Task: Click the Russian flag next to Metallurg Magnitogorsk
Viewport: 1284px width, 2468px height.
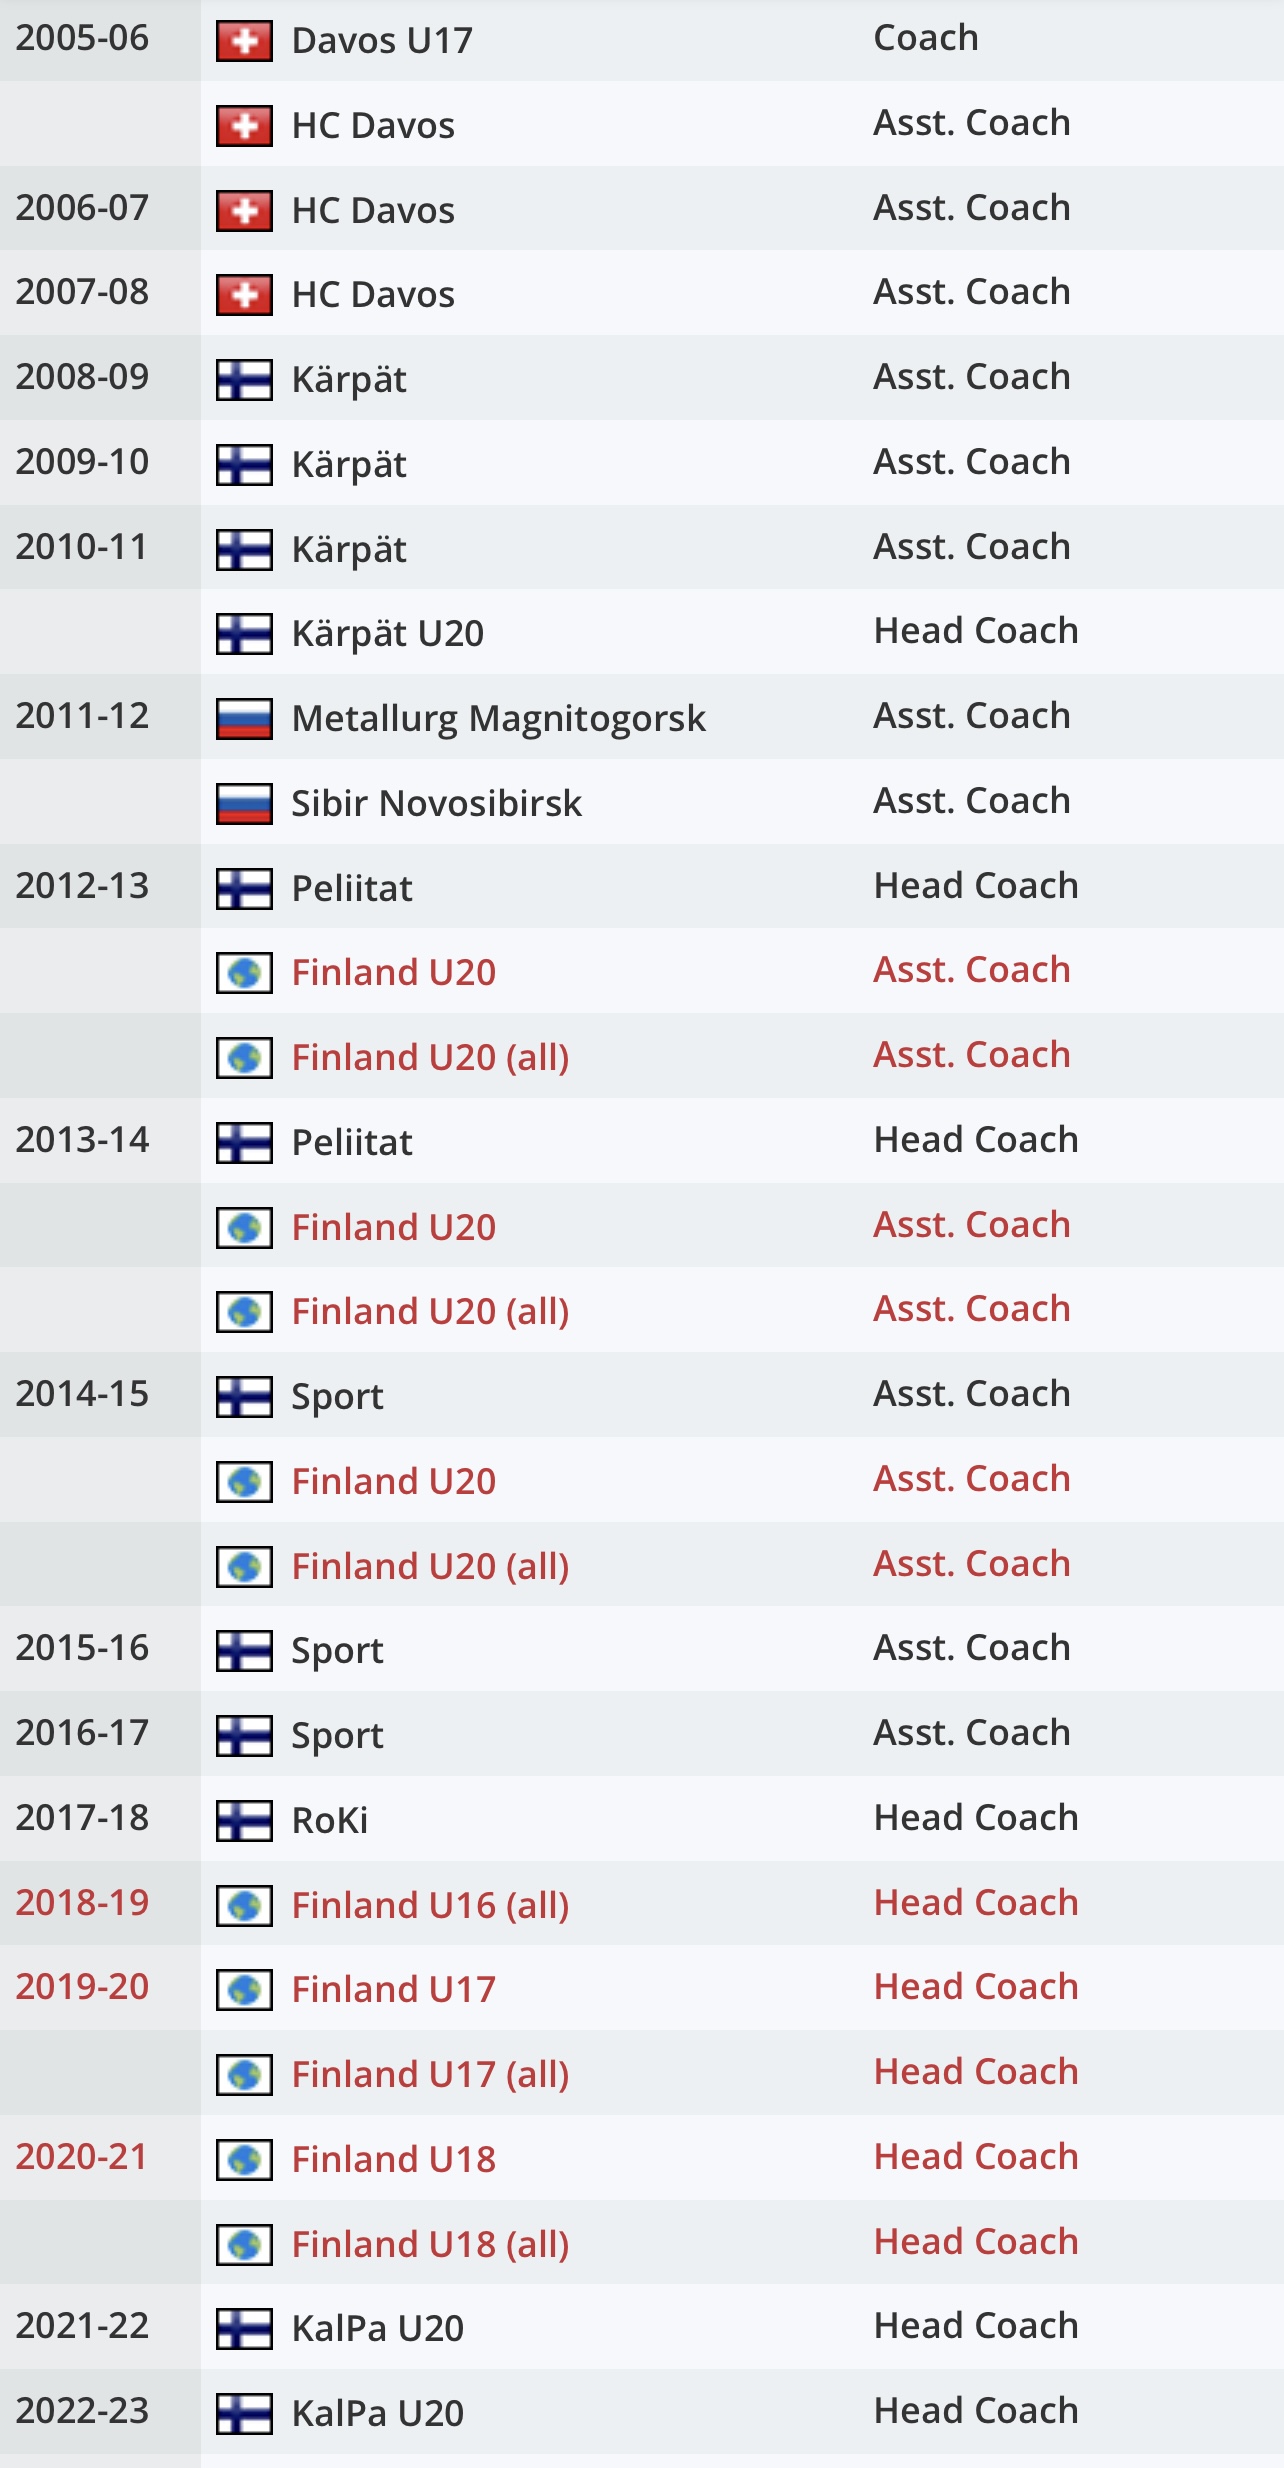Action: [x=244, y=719]
